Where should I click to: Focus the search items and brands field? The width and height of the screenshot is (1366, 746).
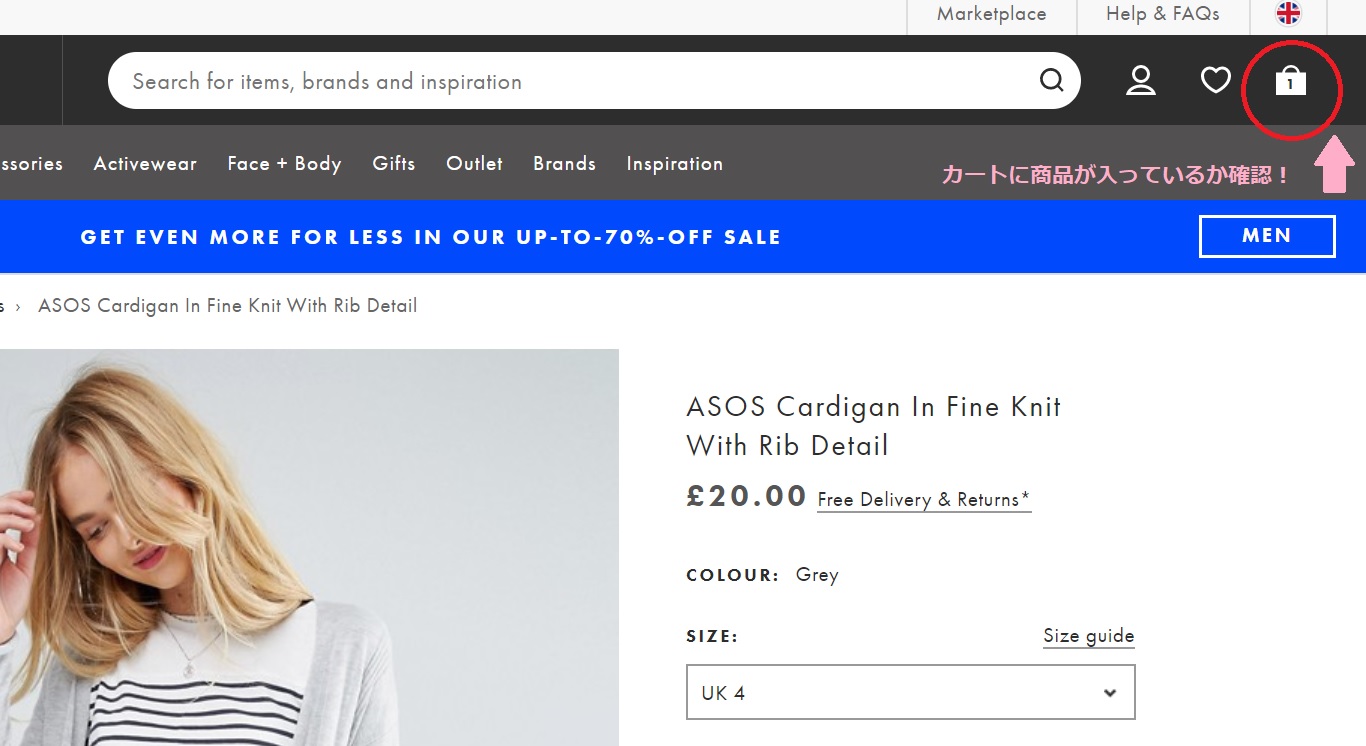pos(570,81)
